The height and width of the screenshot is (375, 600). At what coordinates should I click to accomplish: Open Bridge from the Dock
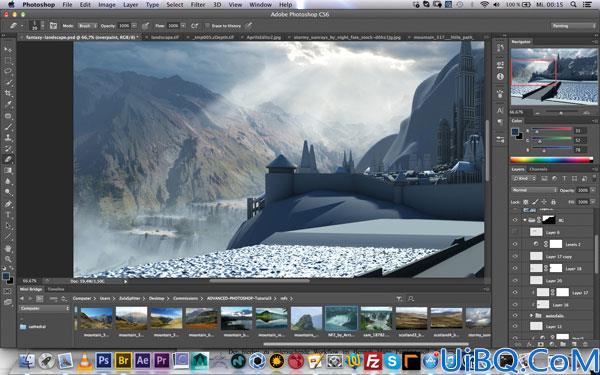click(123, 360)
